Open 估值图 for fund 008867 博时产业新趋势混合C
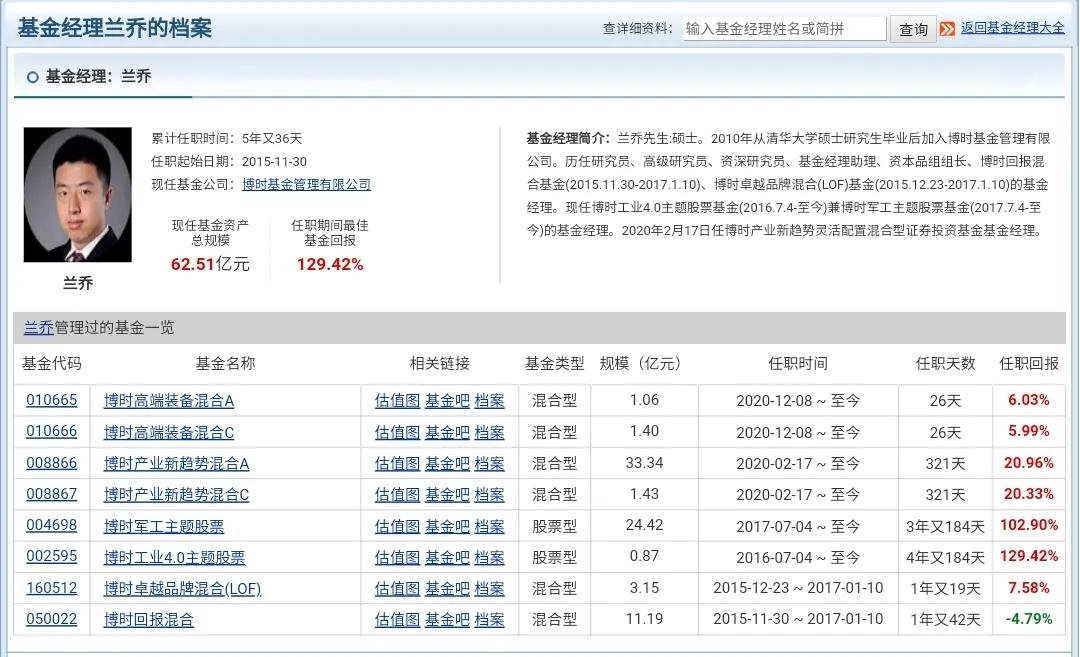Screen dimensions: 1080x657 (395, 495)
